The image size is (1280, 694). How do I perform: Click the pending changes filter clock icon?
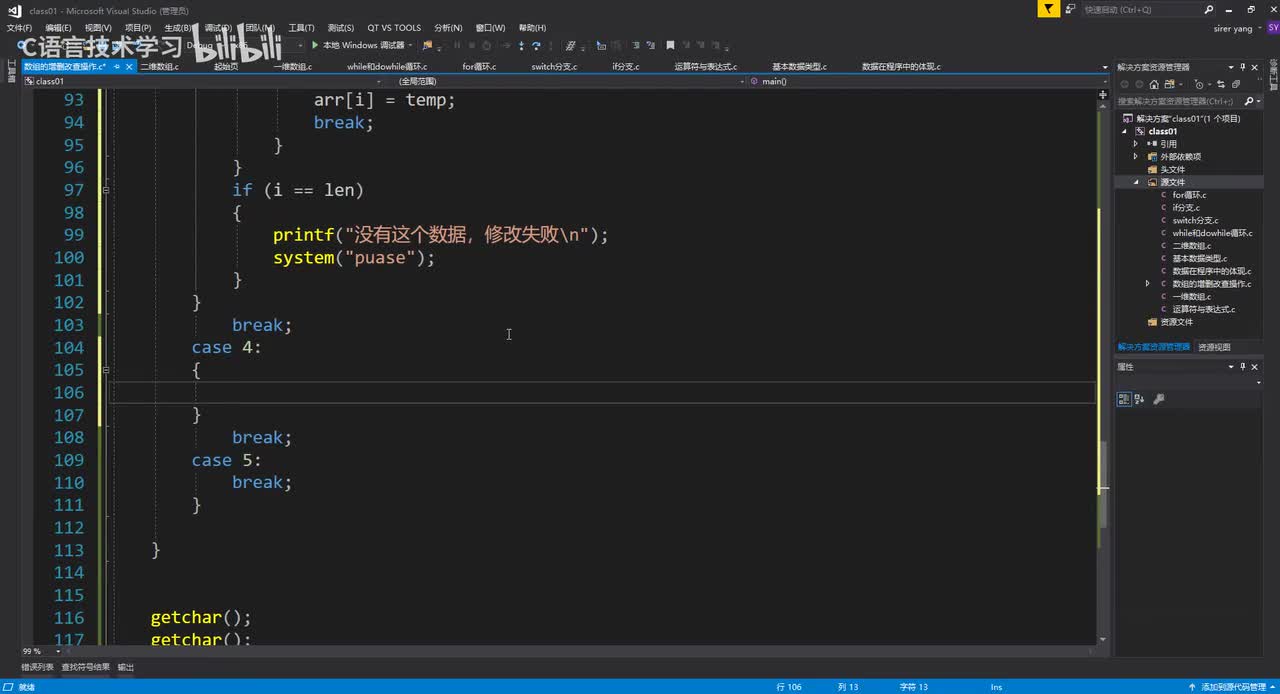pyautogui.click(x=1200, y=84)
